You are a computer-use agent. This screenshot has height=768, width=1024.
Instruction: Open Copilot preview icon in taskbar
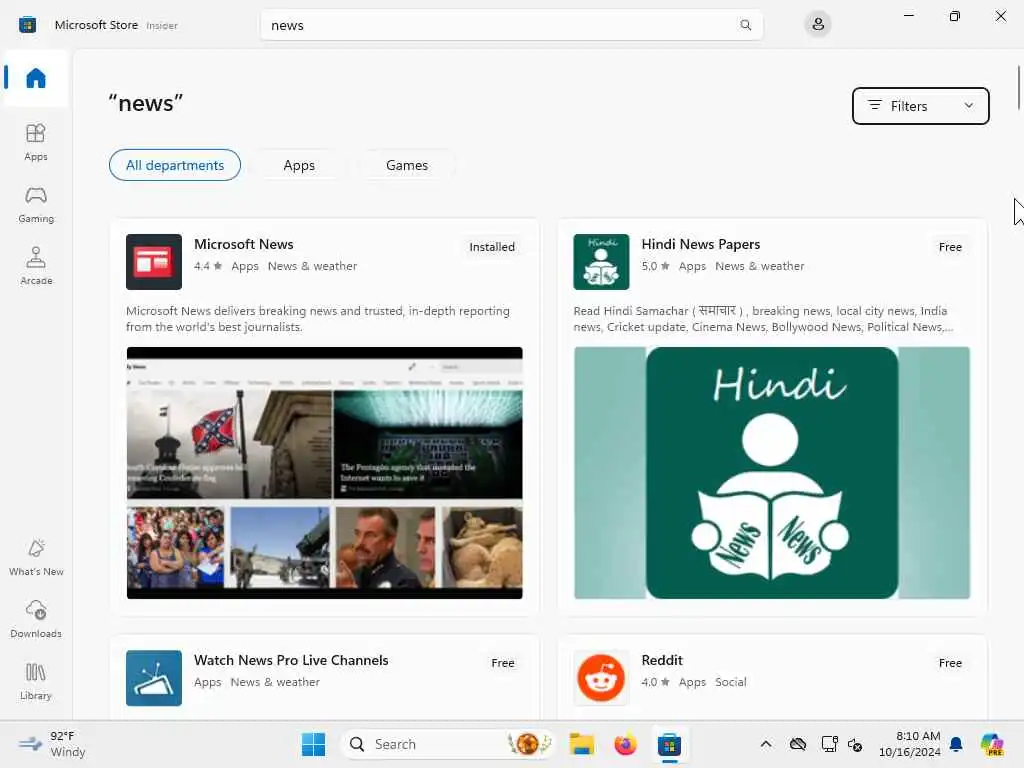(x=992, y=744)
